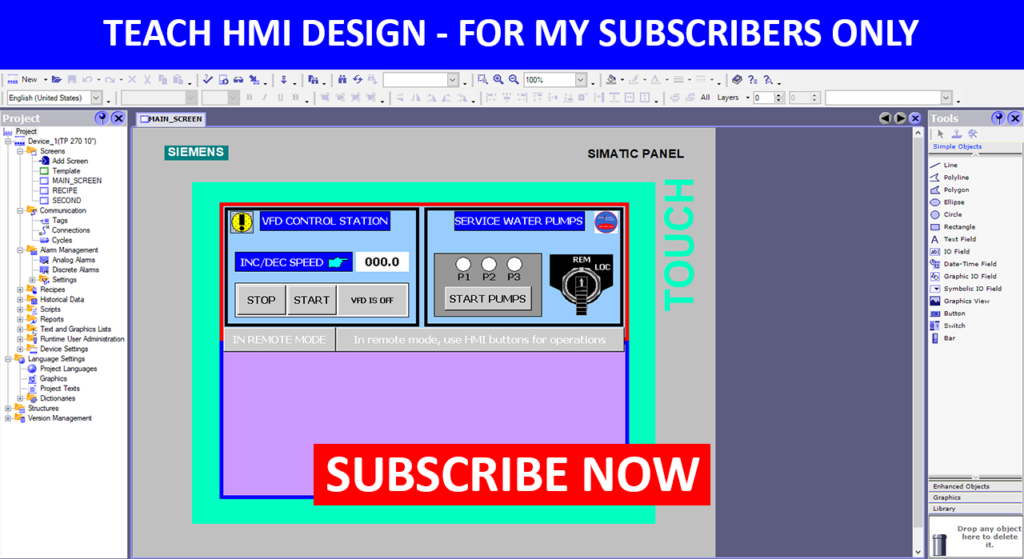Image resolution: width=1024 pixels, height=559 pixels.
Task: Click the Open project folder icon
Action: 57,79
